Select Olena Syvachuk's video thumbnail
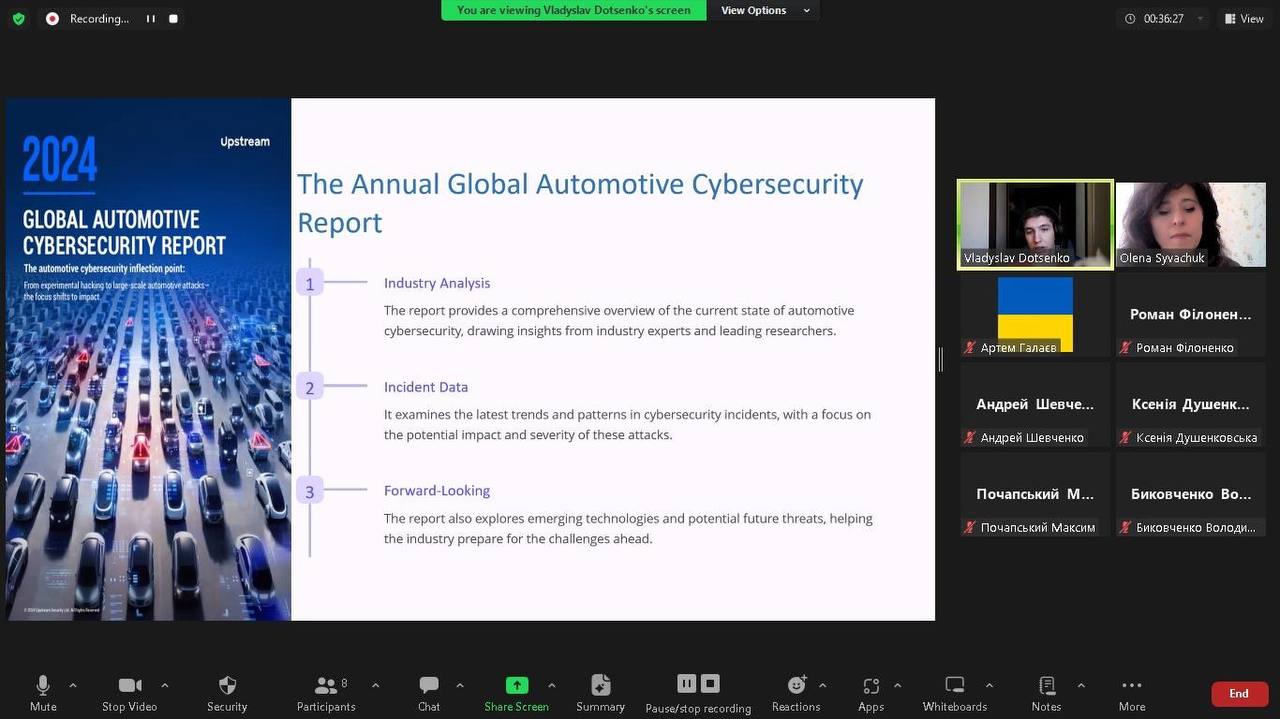The width and height of the screenshot is (1280, 719). [x=1190, y=224]
